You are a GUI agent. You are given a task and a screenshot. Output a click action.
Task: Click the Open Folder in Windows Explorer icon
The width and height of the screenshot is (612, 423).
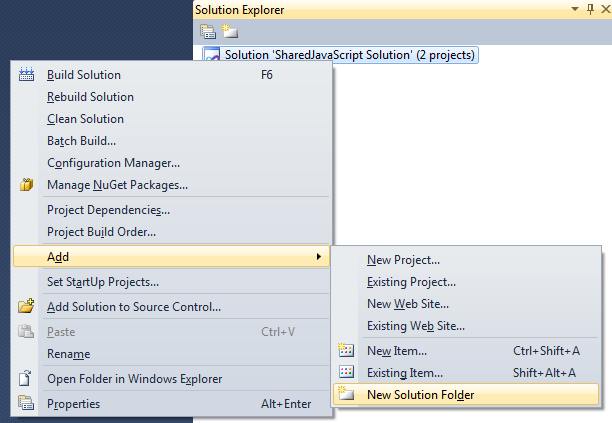pyautogui.click(x=27, y=379)
